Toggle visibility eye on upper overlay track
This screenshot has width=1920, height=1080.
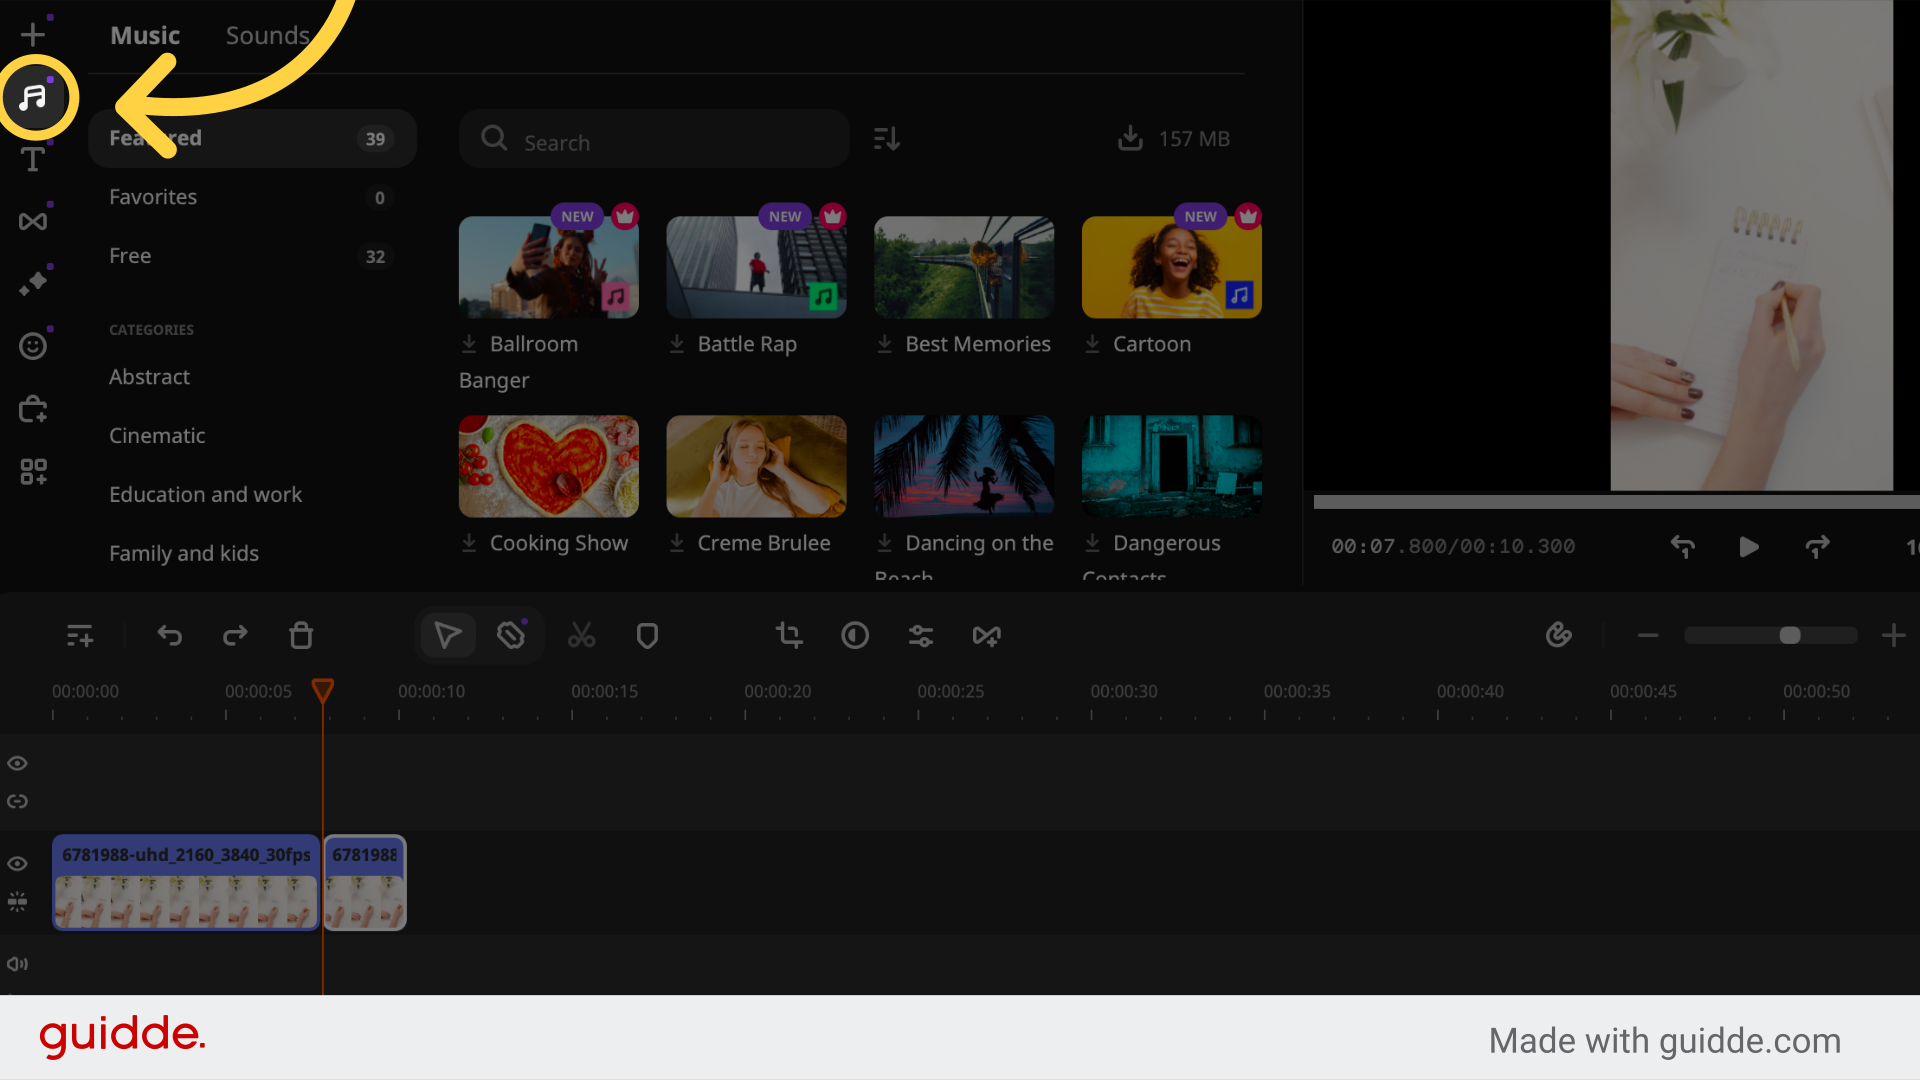point(17,763)
